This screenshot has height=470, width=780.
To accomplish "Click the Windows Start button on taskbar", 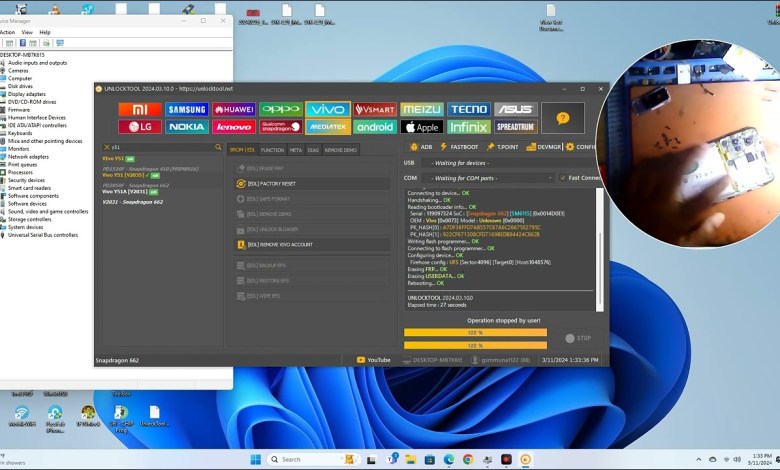I will pos(255,459).
